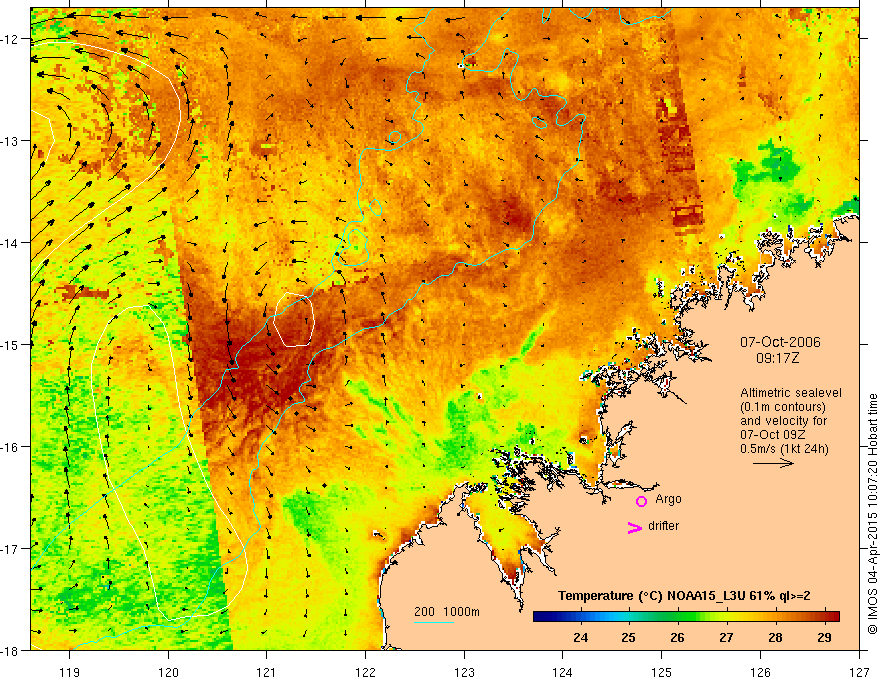Click latitude axis label -14
The height and width of the screenshot is (680, 880).
click(x=10, y=243)
